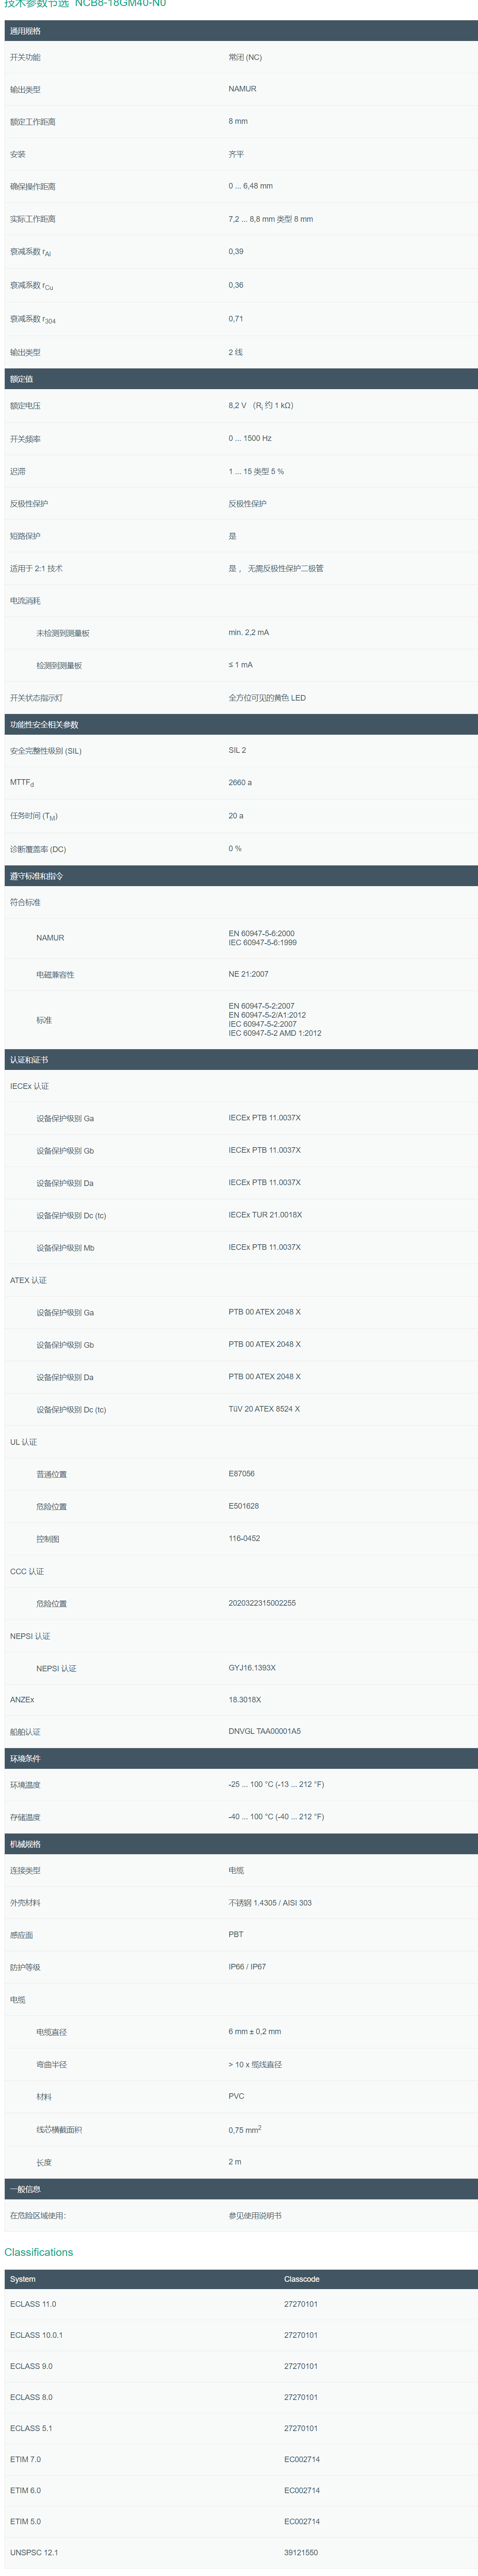Select the '20 a' mission time value

(236, 816)
